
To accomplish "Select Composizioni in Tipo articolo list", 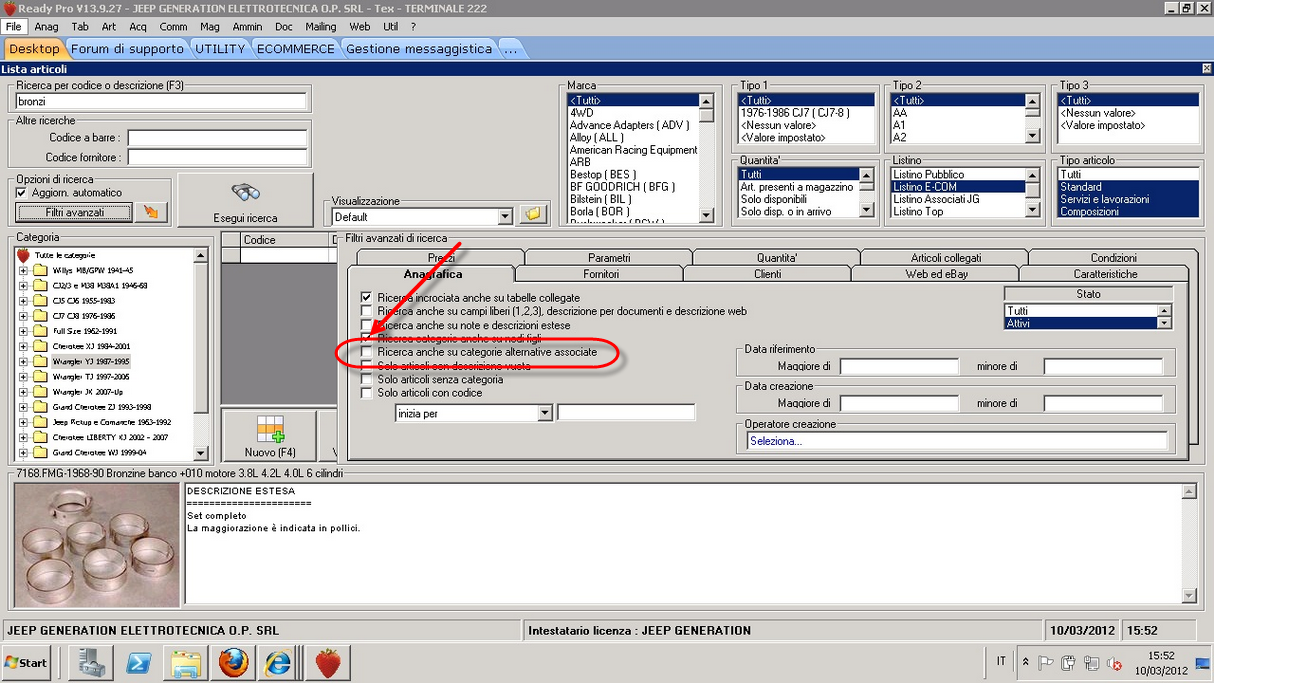I will coord(1128,211).
